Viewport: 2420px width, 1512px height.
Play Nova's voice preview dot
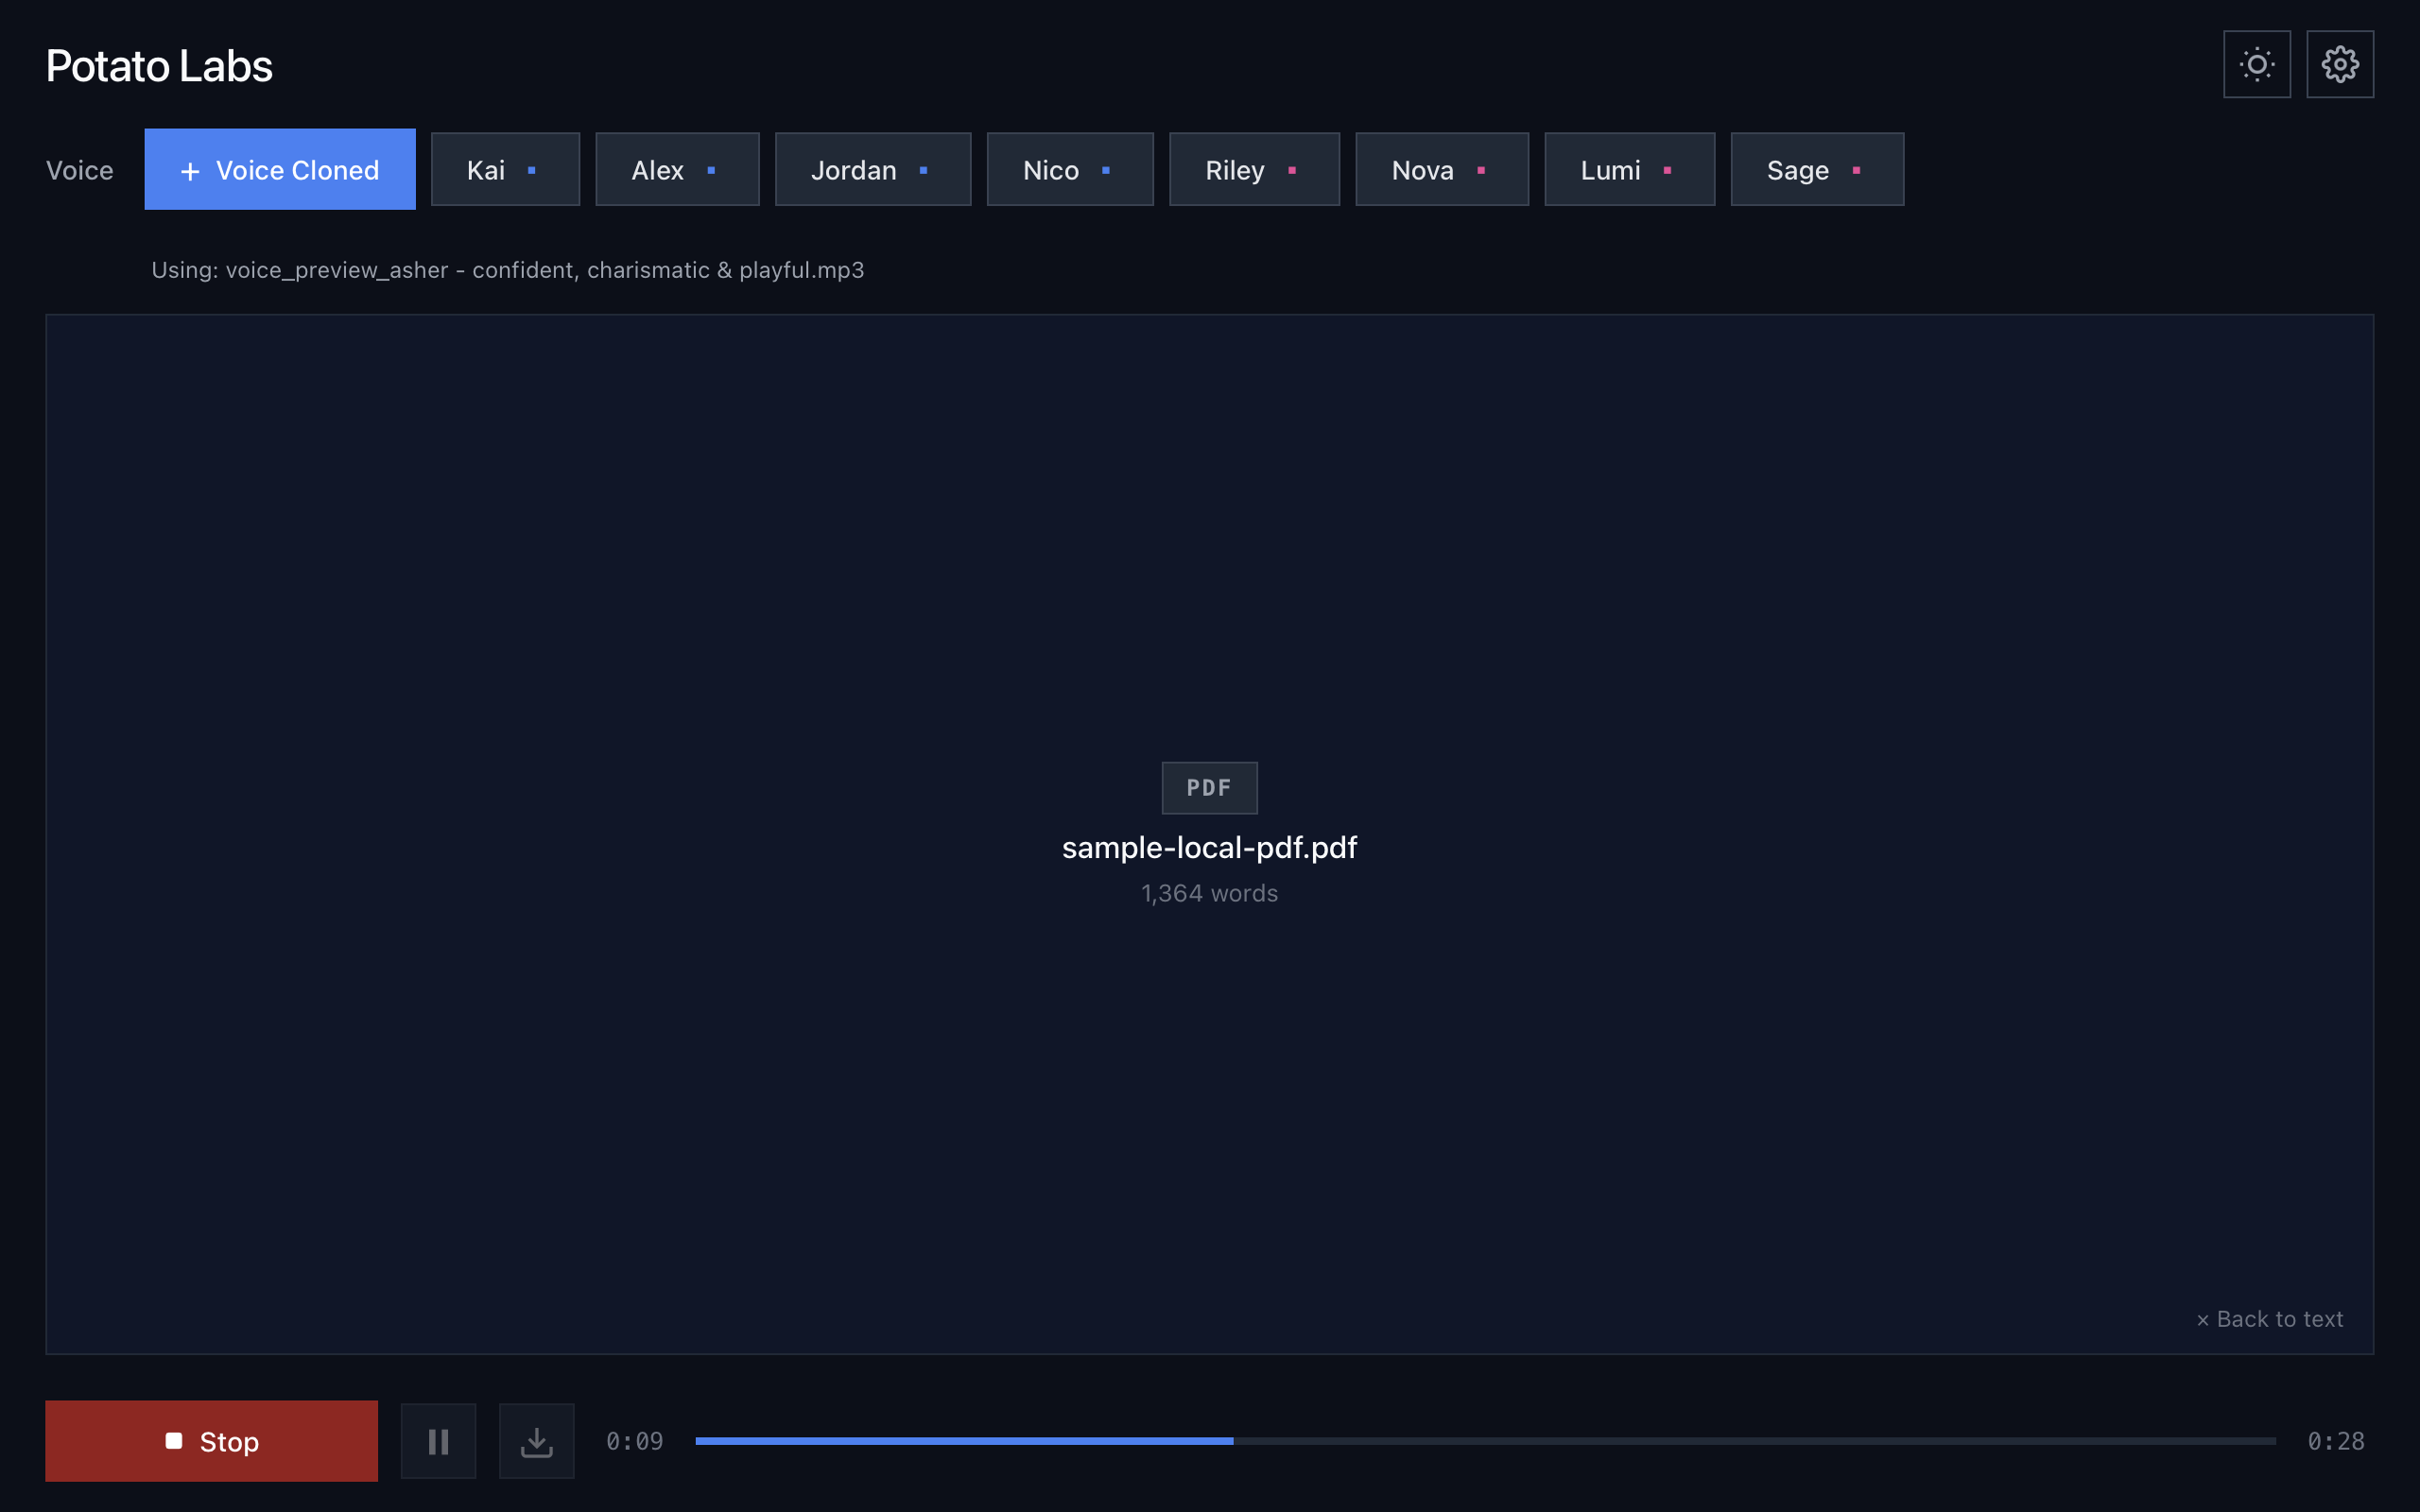tap(1481, 170)
